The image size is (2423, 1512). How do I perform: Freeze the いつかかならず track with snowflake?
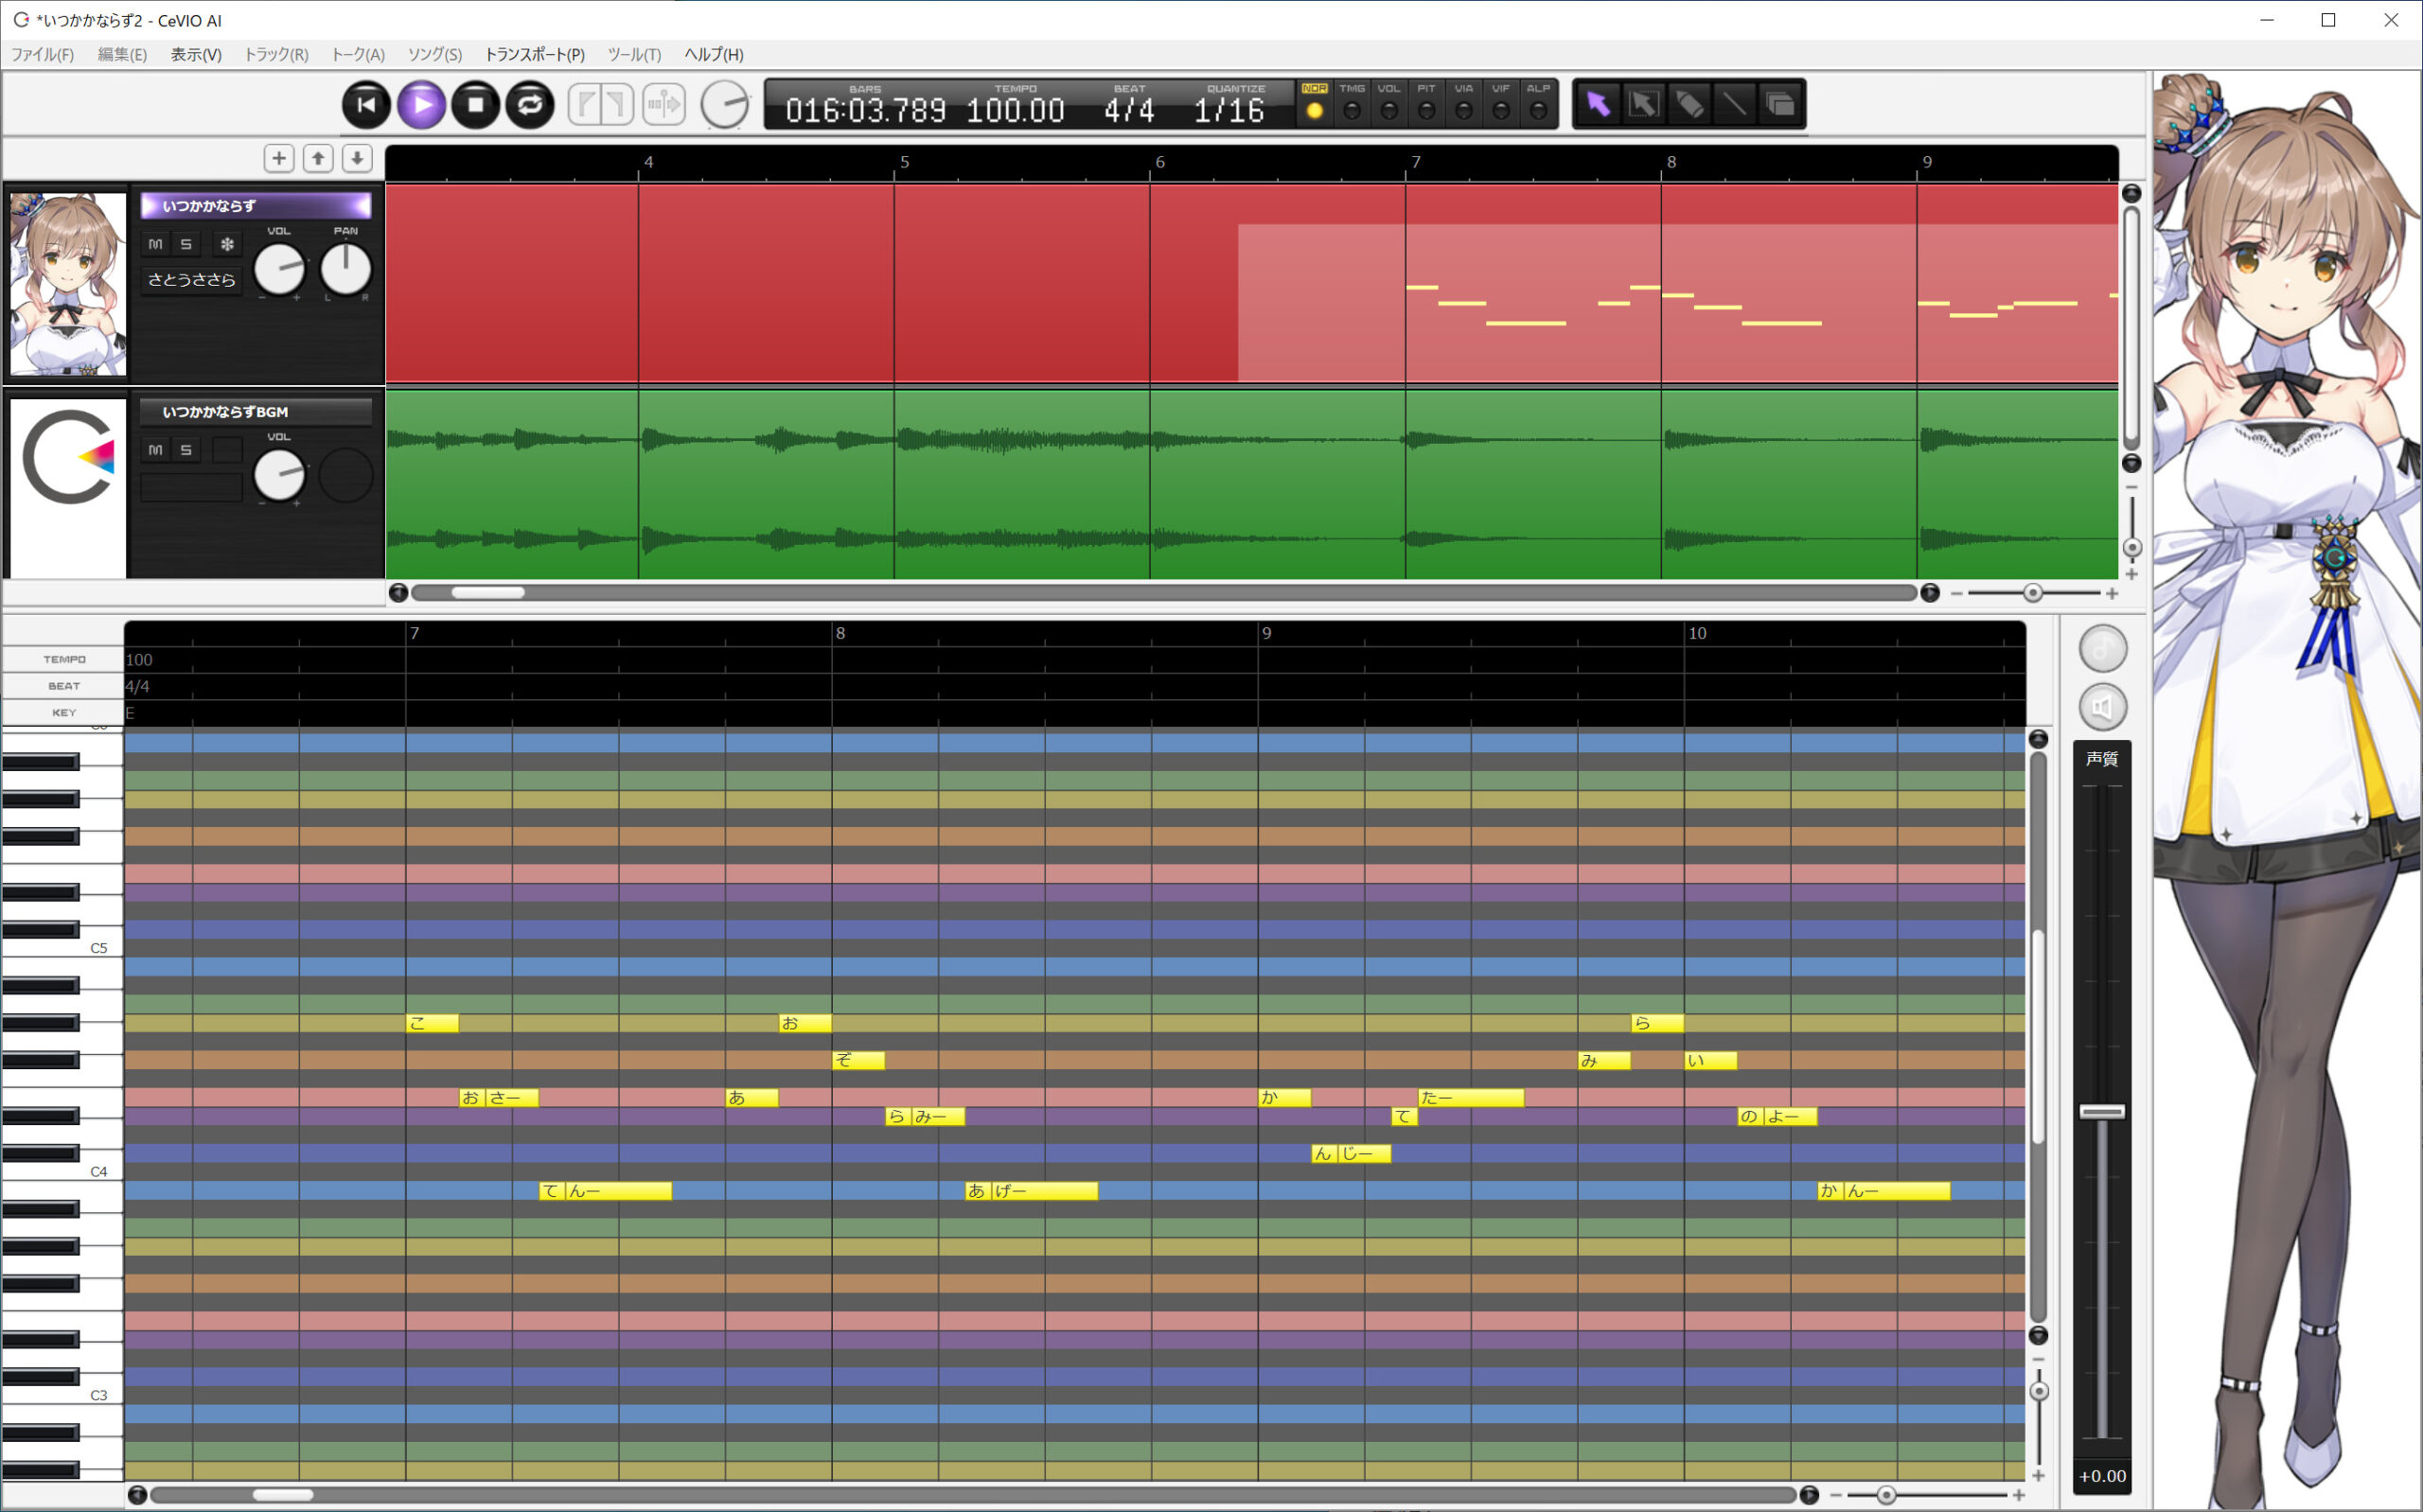pos(227,244)
